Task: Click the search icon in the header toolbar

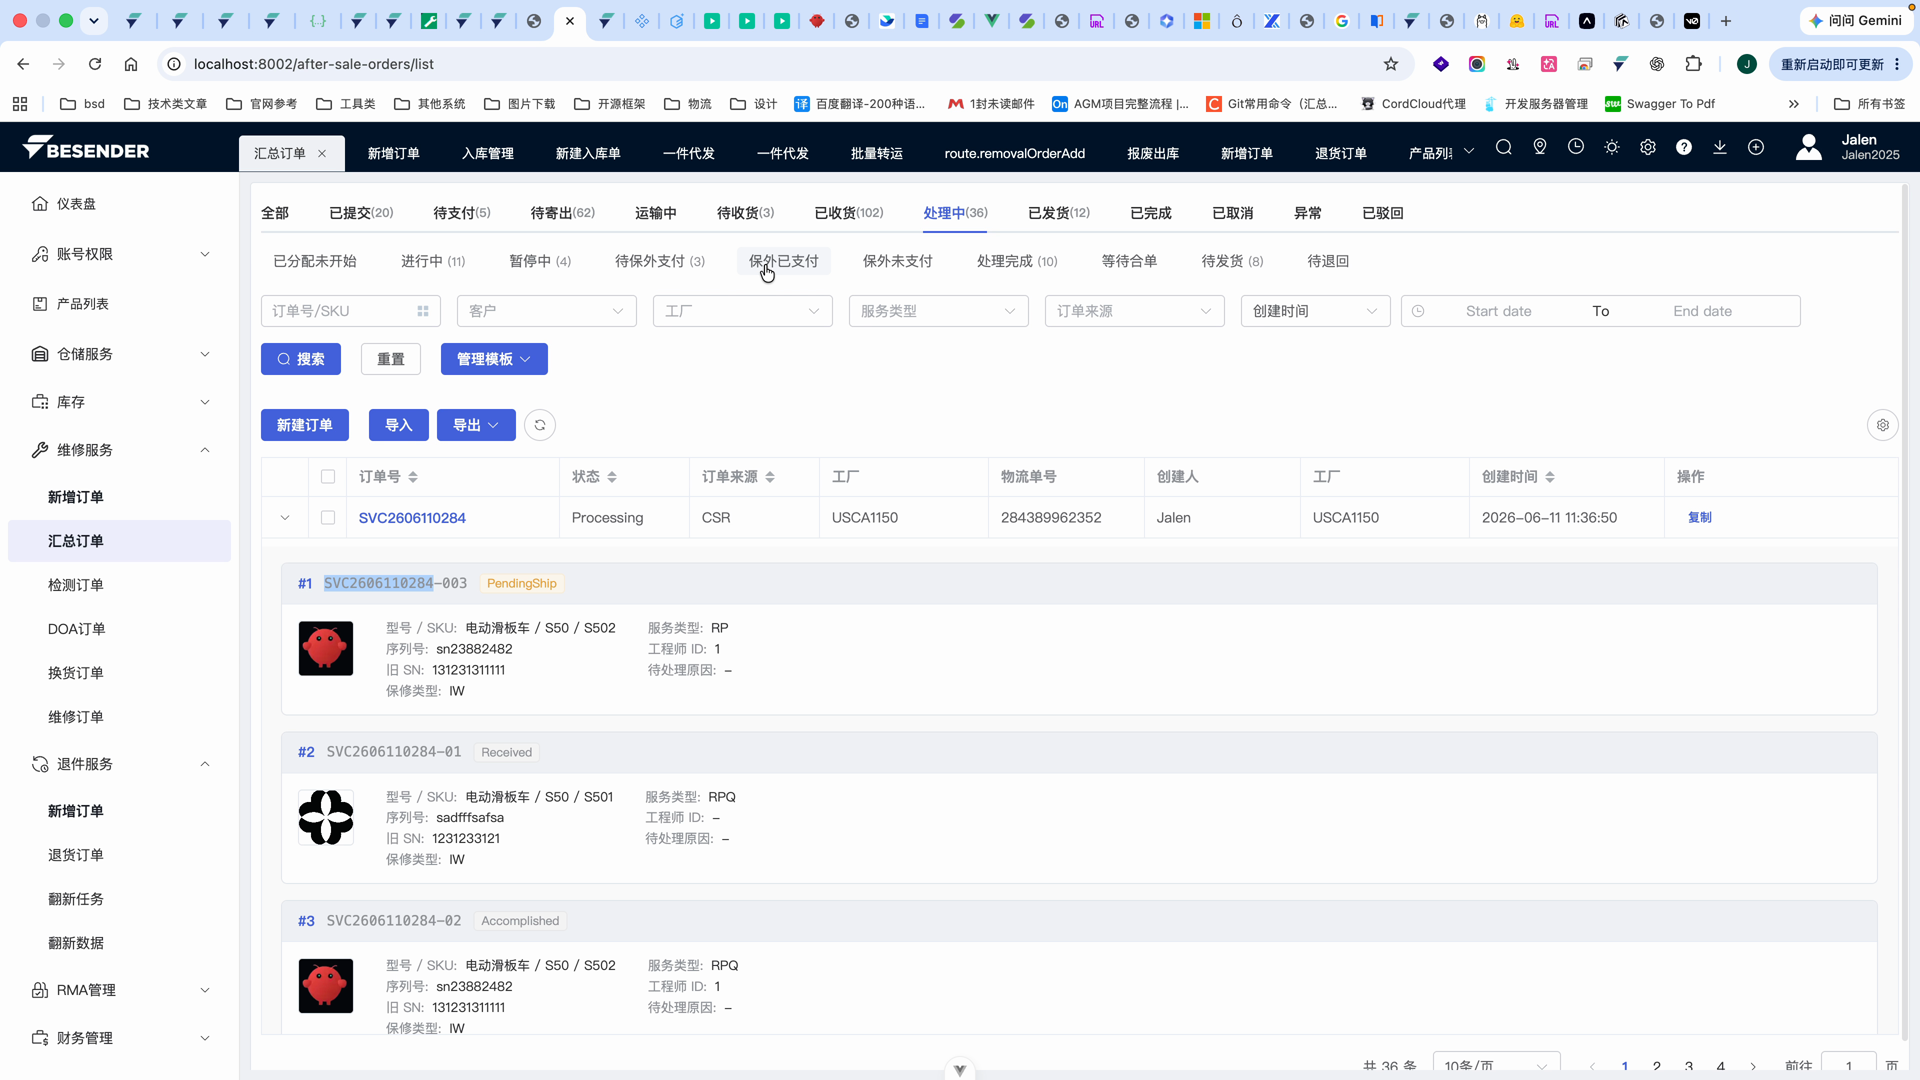Action: (1503, 148)
